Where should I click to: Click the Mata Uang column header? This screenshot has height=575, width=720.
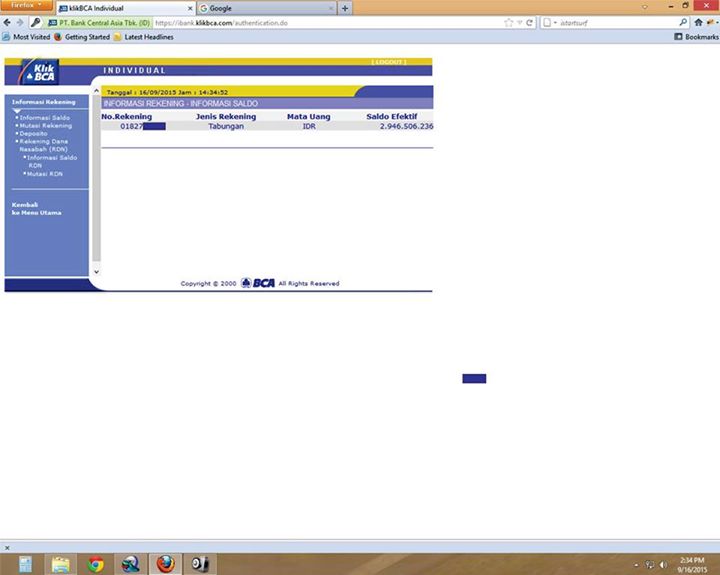(x=309, y=117)
